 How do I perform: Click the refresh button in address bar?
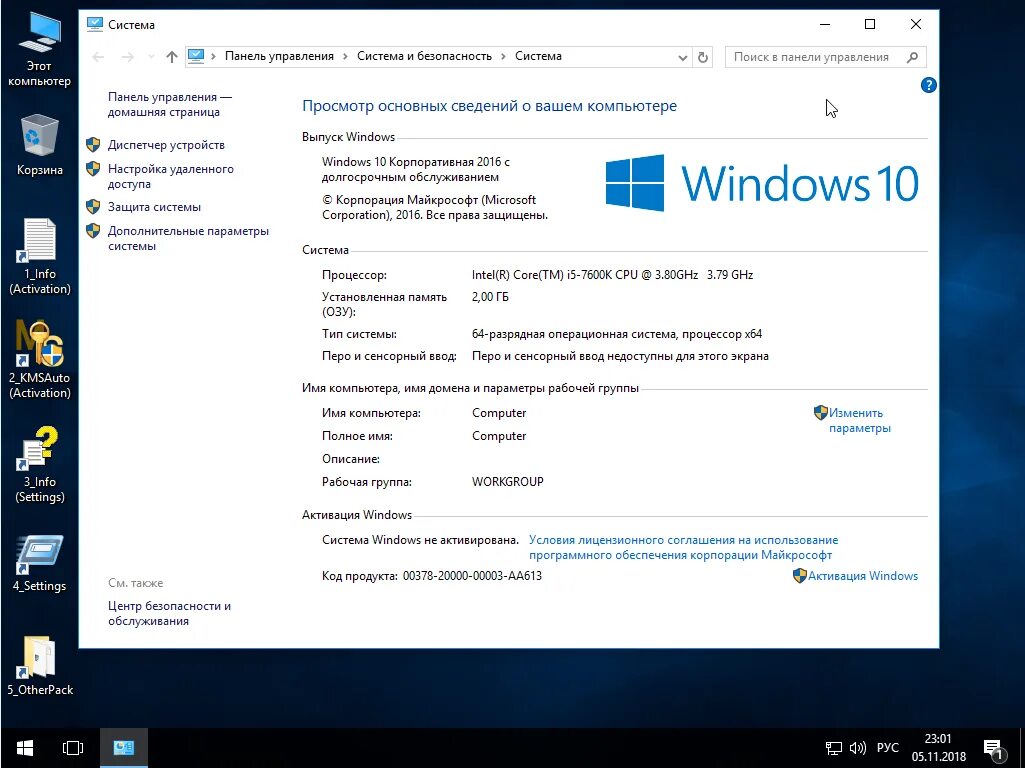click(703, 57)
